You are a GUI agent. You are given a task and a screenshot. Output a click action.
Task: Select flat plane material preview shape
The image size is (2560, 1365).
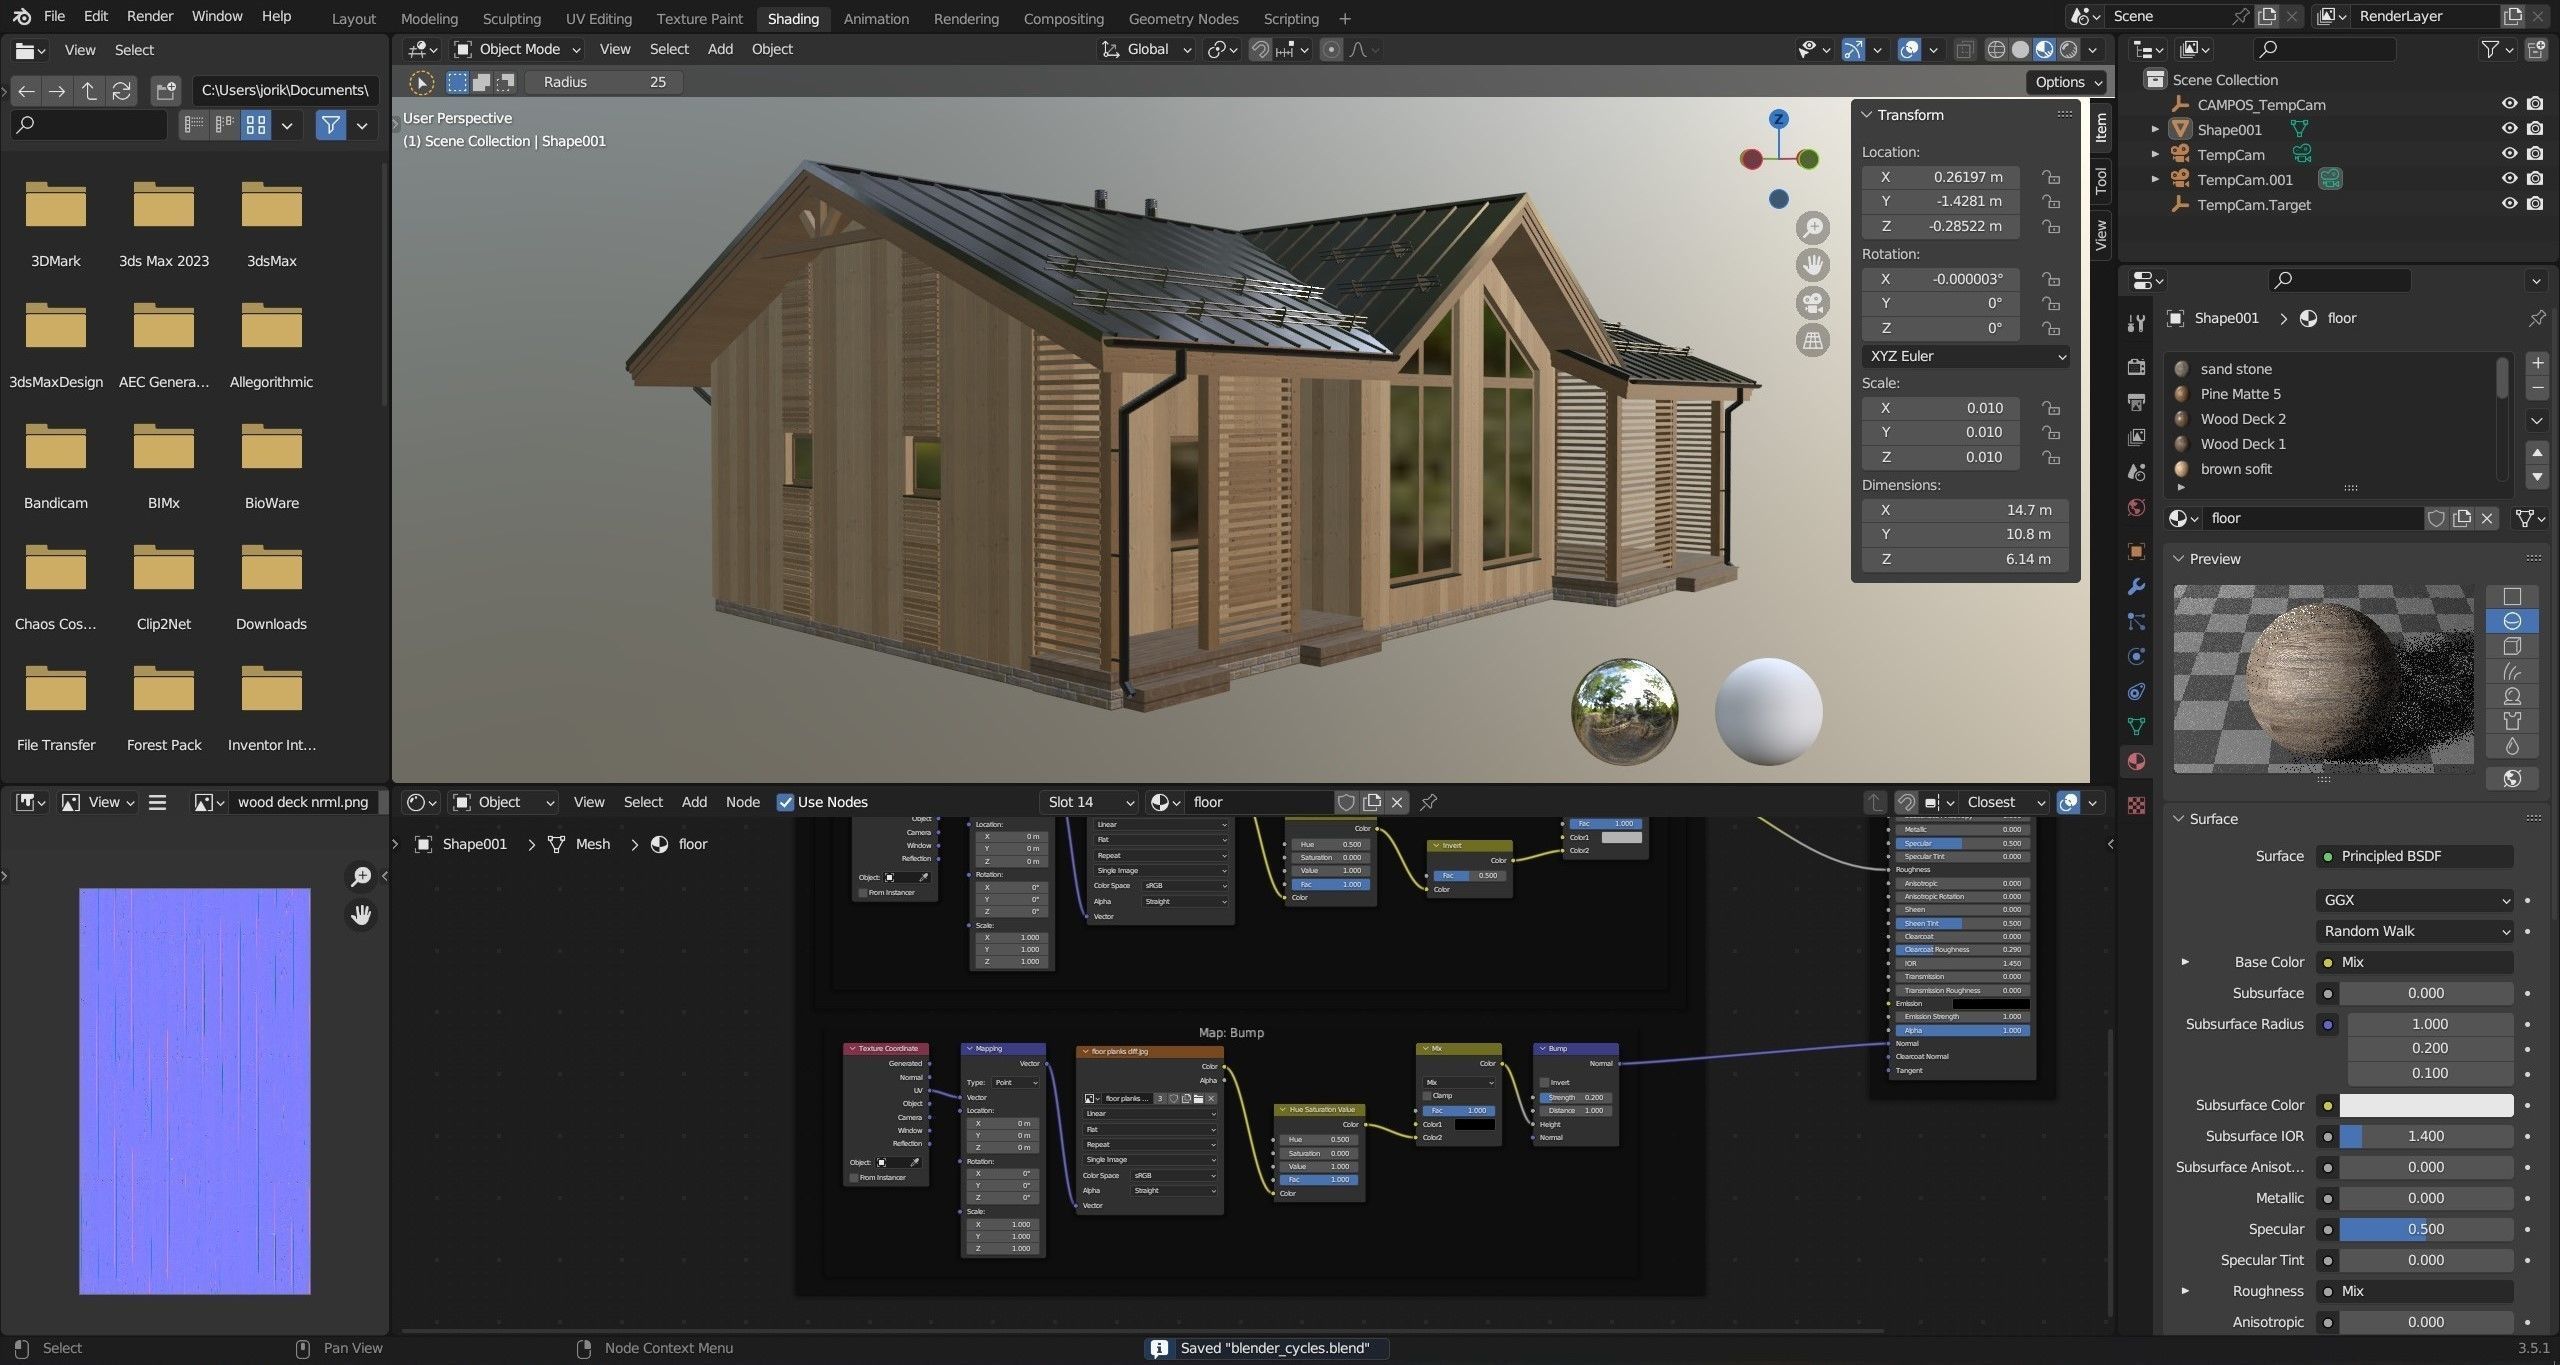coord(2511,596)
